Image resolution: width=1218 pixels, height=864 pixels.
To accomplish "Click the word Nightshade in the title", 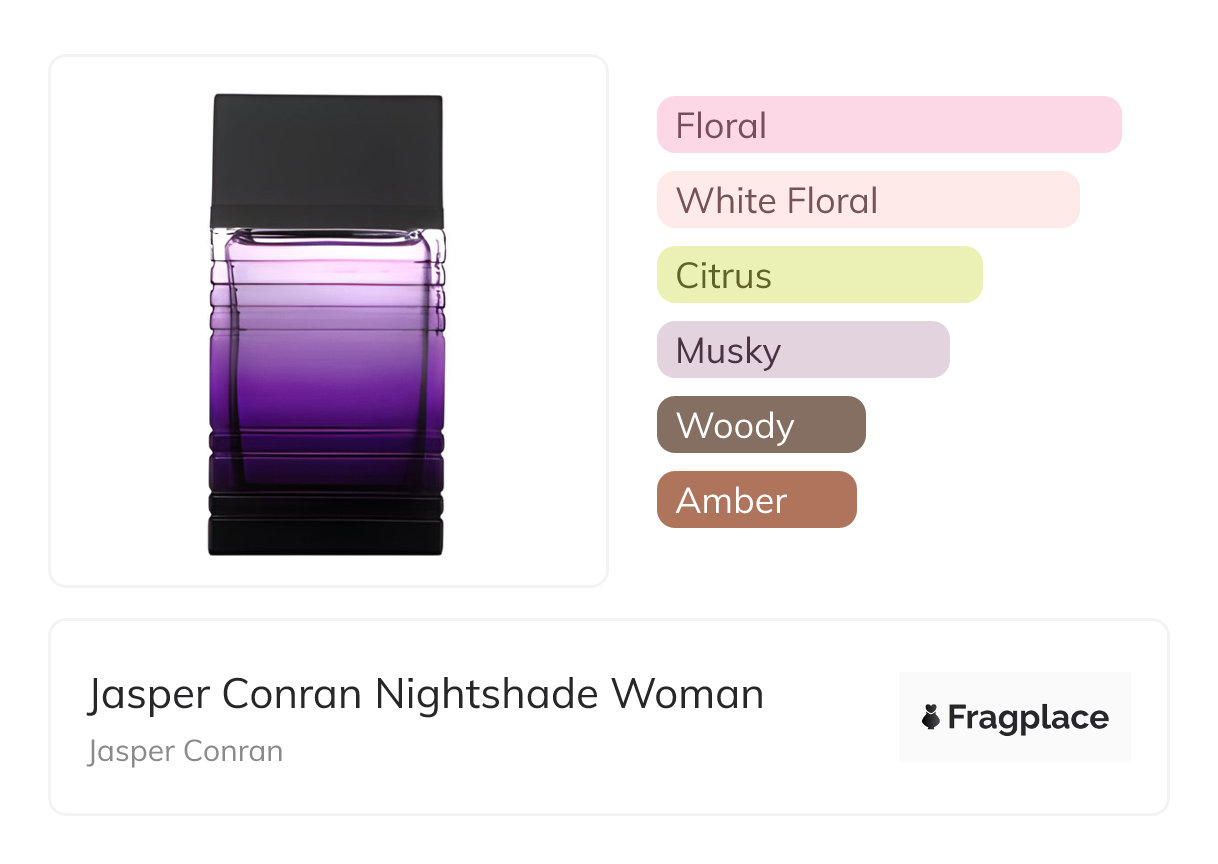I will click(488, 694).
